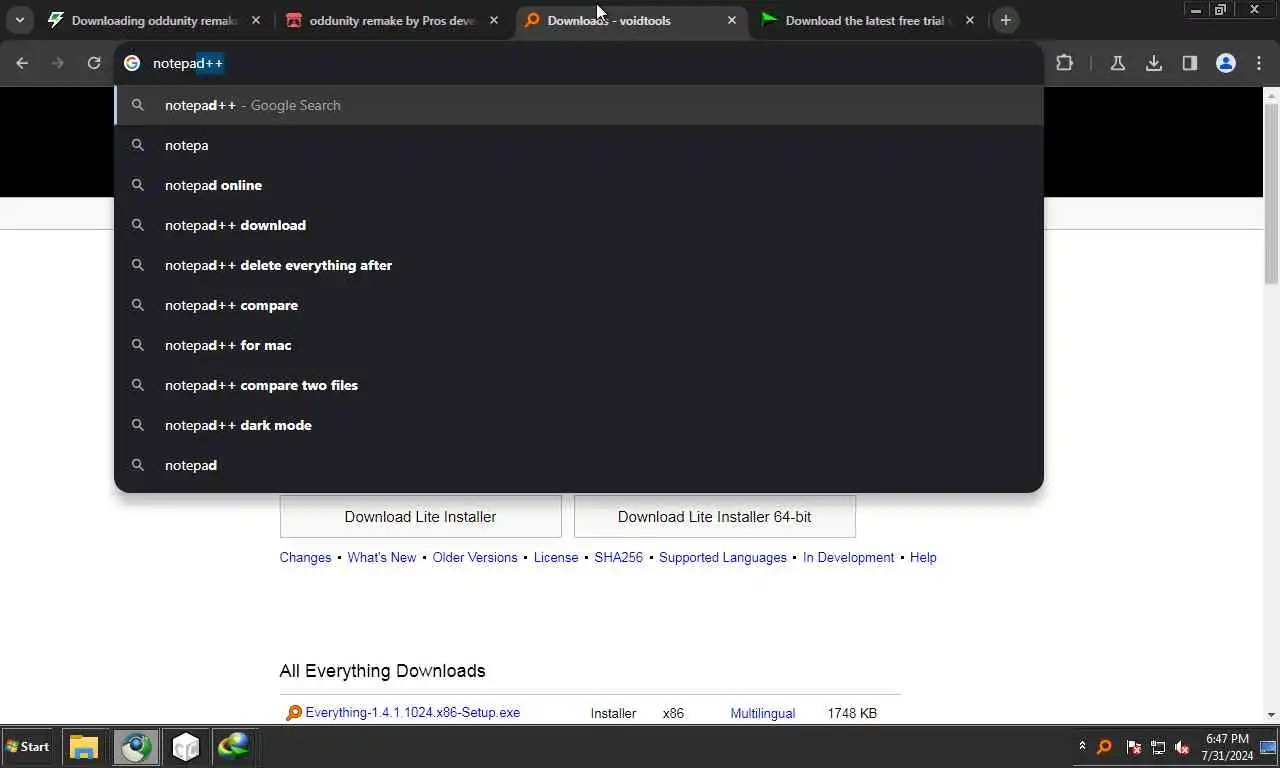Viewport: 1280px width, 768px height.
Task: Choose 'notepad++ download' suggestion
Action: click(579, 225)
